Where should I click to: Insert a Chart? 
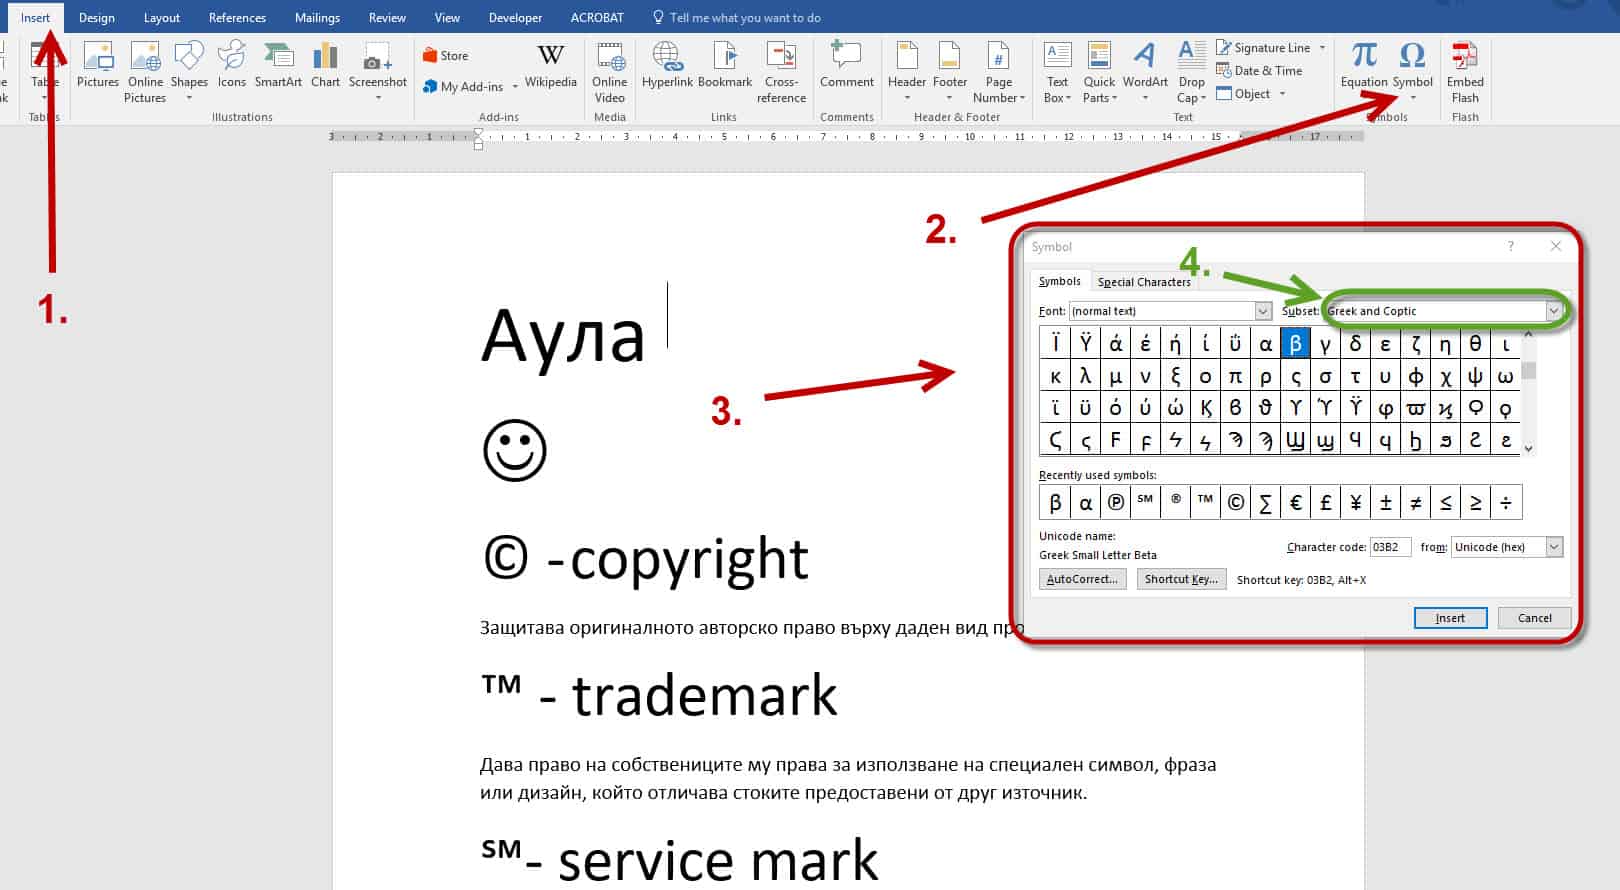pos(325,66)
